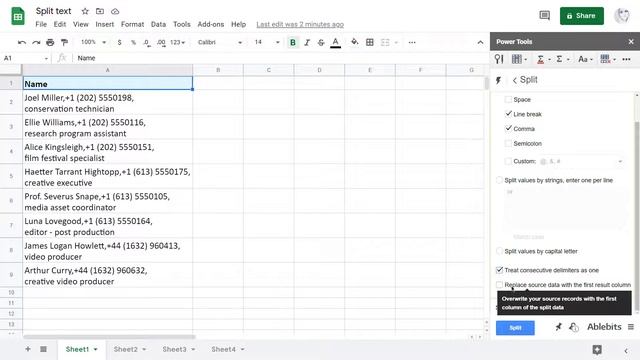The width and height of the screenshot is (640, 360).
Task: Open Power Tools formulas tool group
Action: (543, 59)
